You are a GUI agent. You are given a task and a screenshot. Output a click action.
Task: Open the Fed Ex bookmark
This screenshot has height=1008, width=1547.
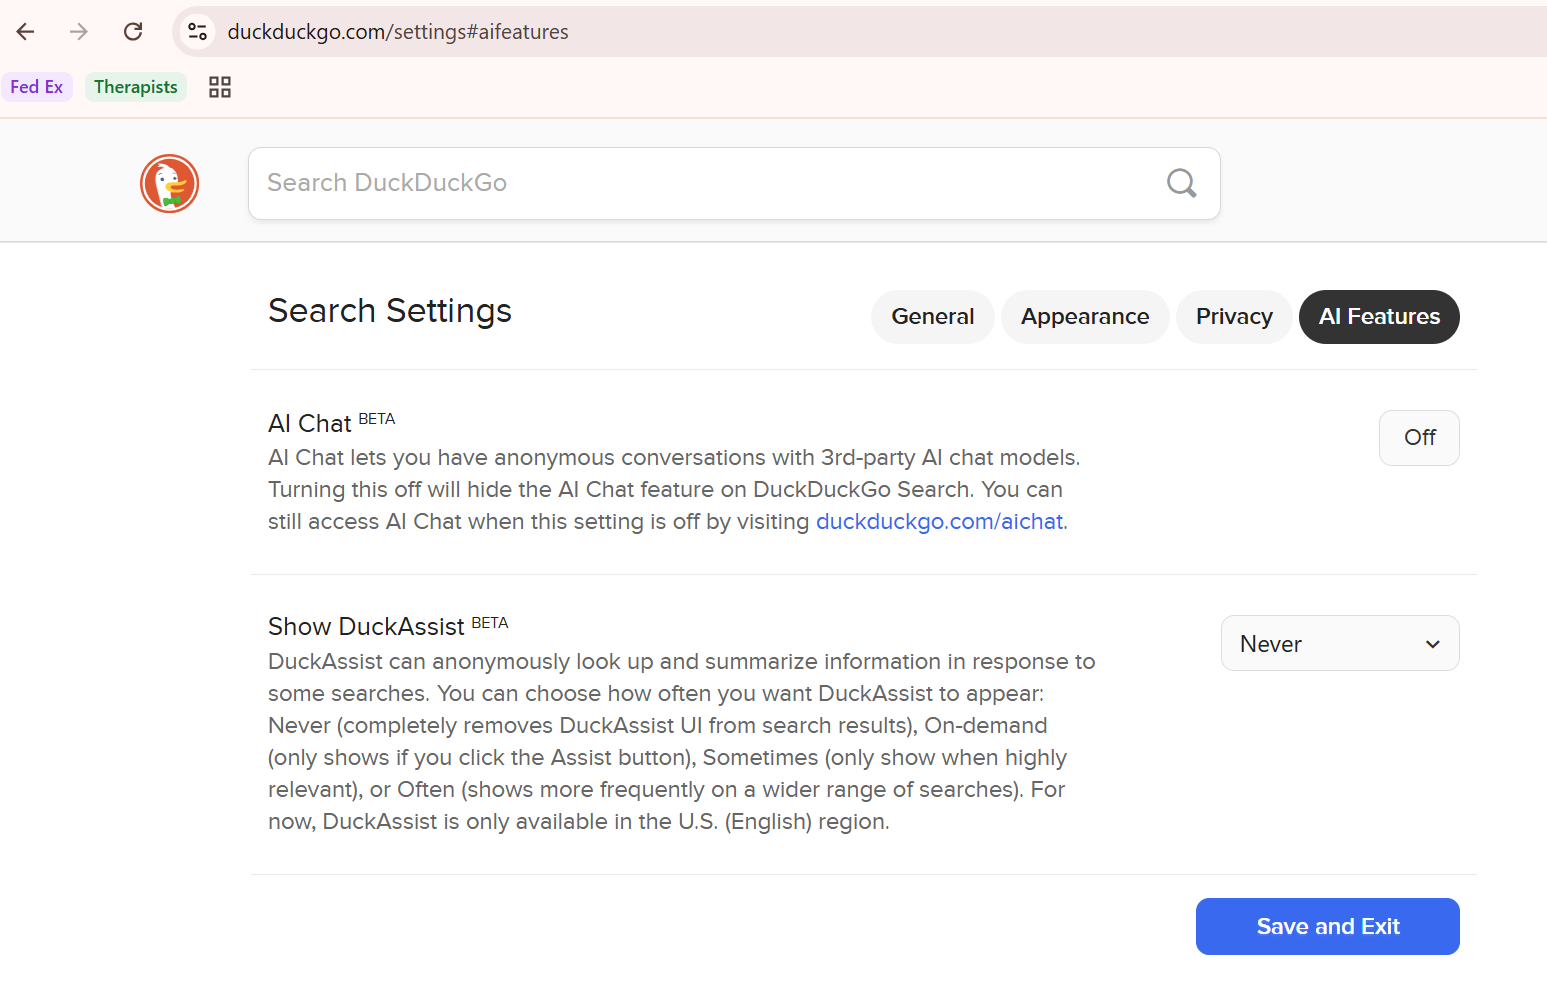[x=37, y=87]
